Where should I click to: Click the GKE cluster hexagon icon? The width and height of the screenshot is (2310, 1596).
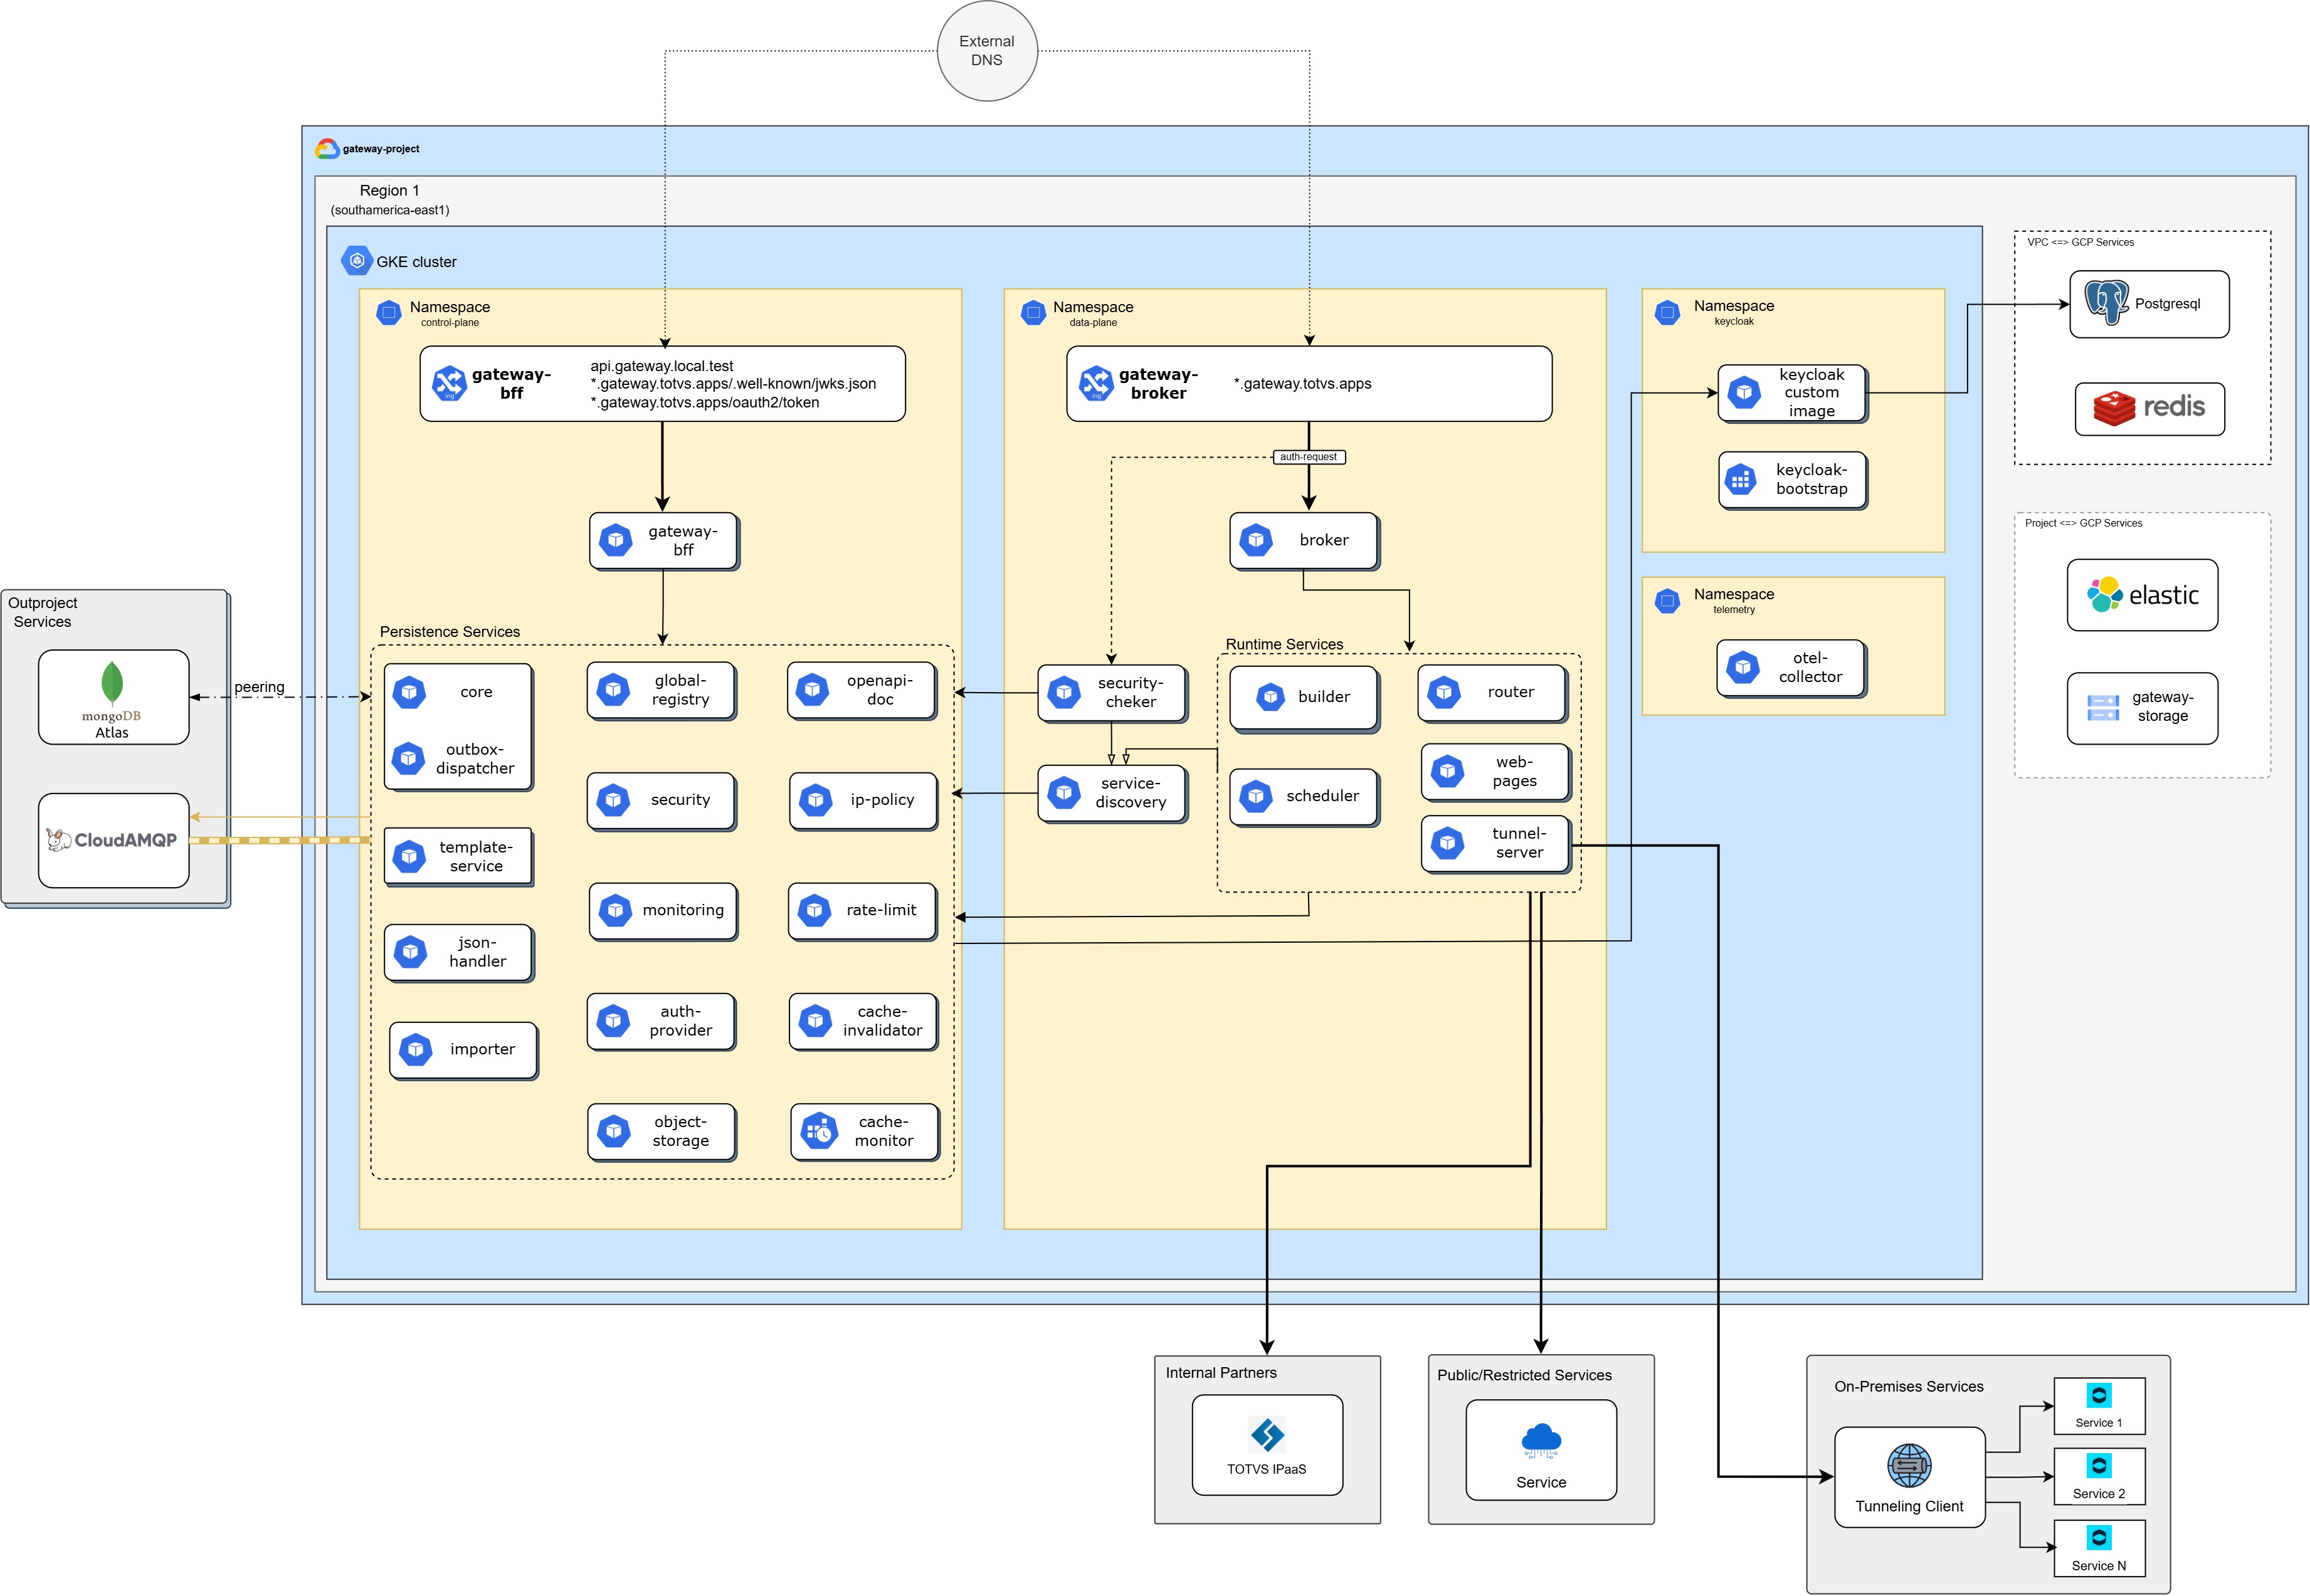[357, 260]
